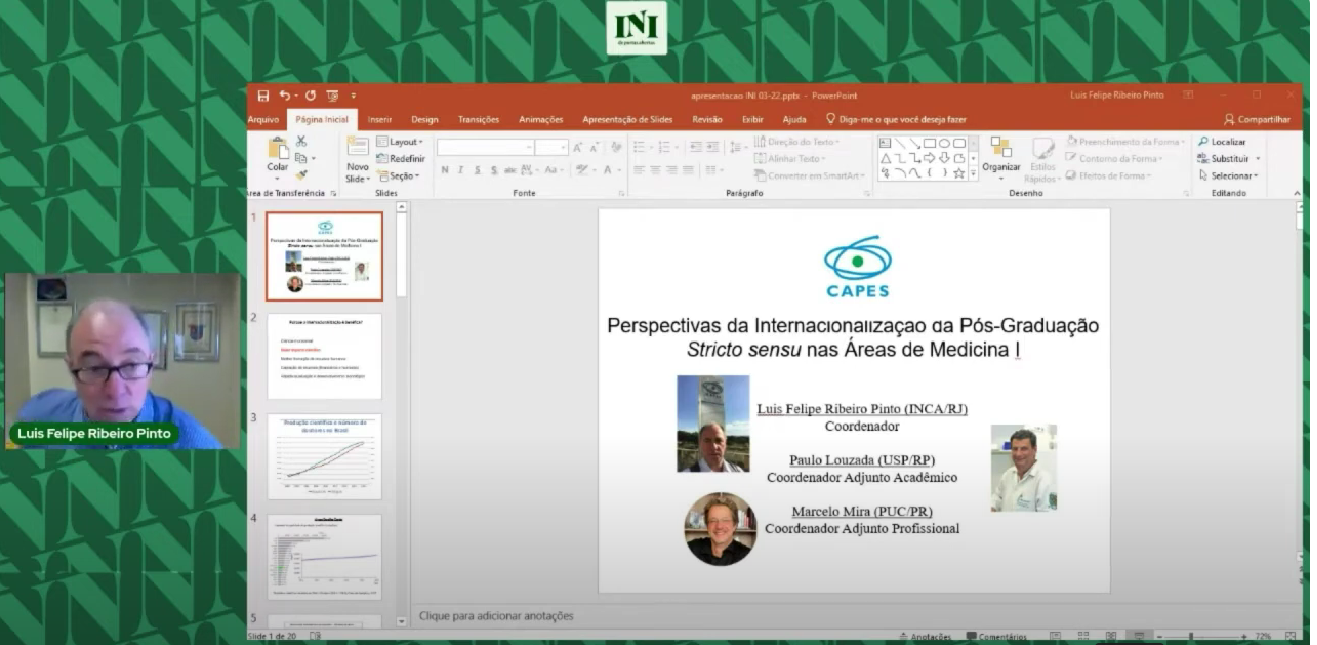Viewport: 1317px width, 645px height.
Task: Toggle Underline (S) formatting
Action: pos(478,170)
